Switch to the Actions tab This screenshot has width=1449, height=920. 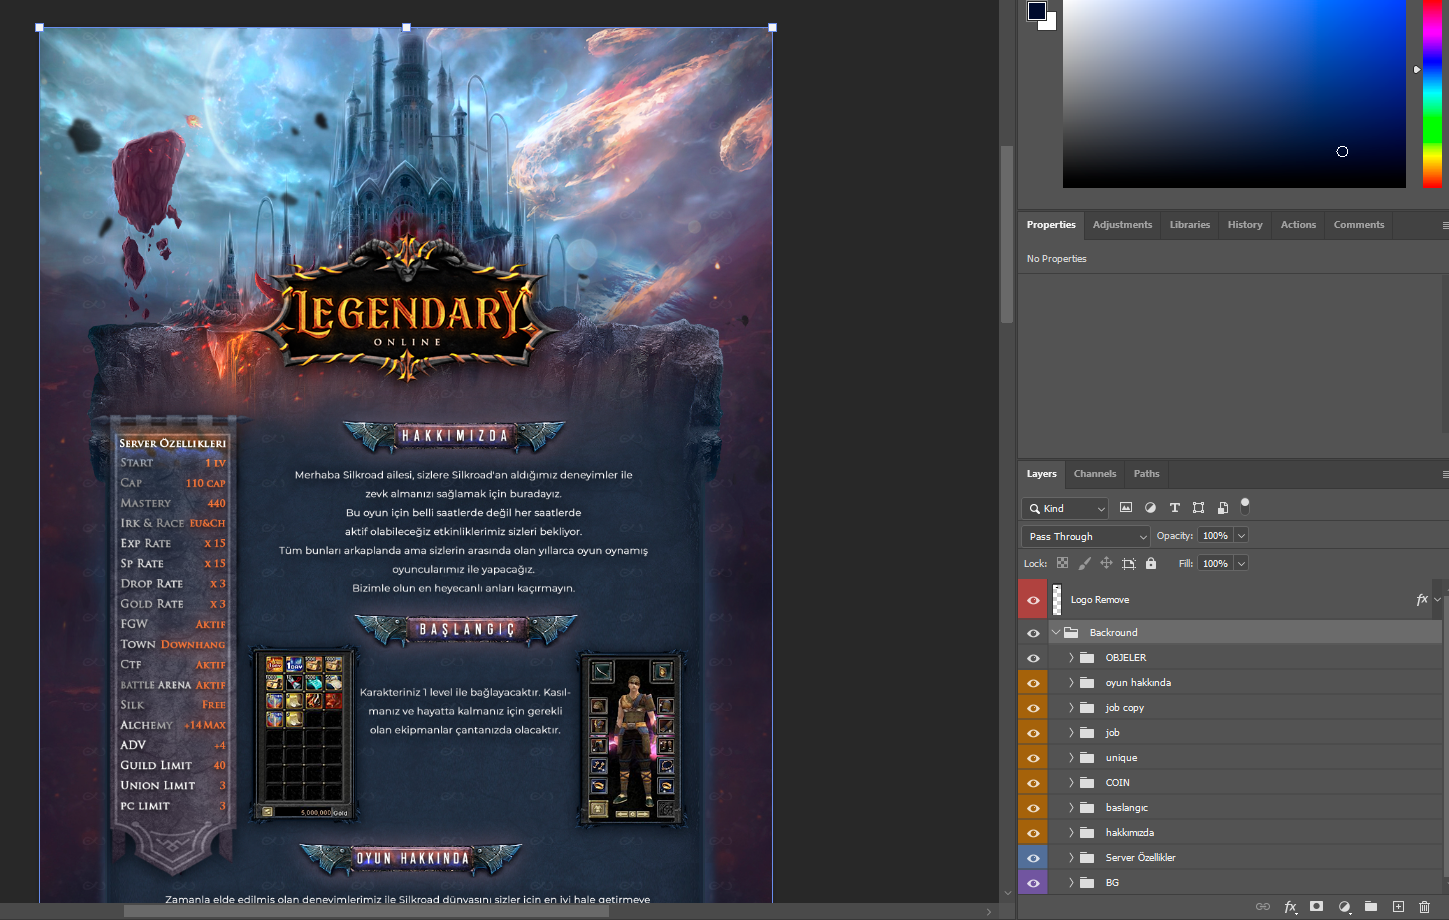click(1298, 225)
